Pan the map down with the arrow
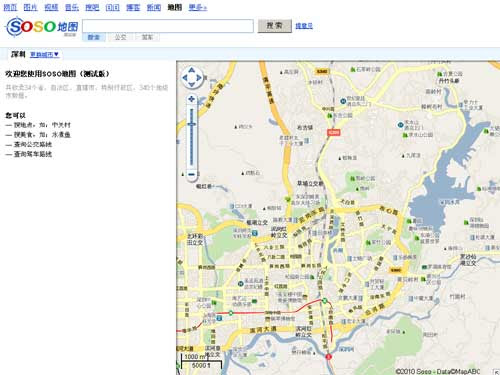 tap(191, 85)
